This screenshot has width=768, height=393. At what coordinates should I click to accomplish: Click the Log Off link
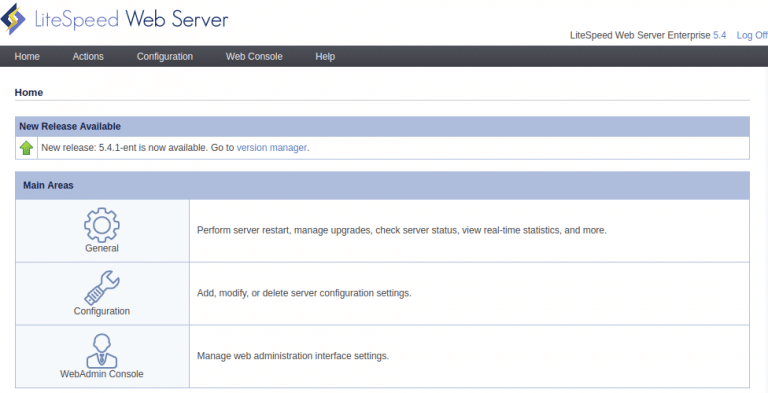[x=752, y=35]
